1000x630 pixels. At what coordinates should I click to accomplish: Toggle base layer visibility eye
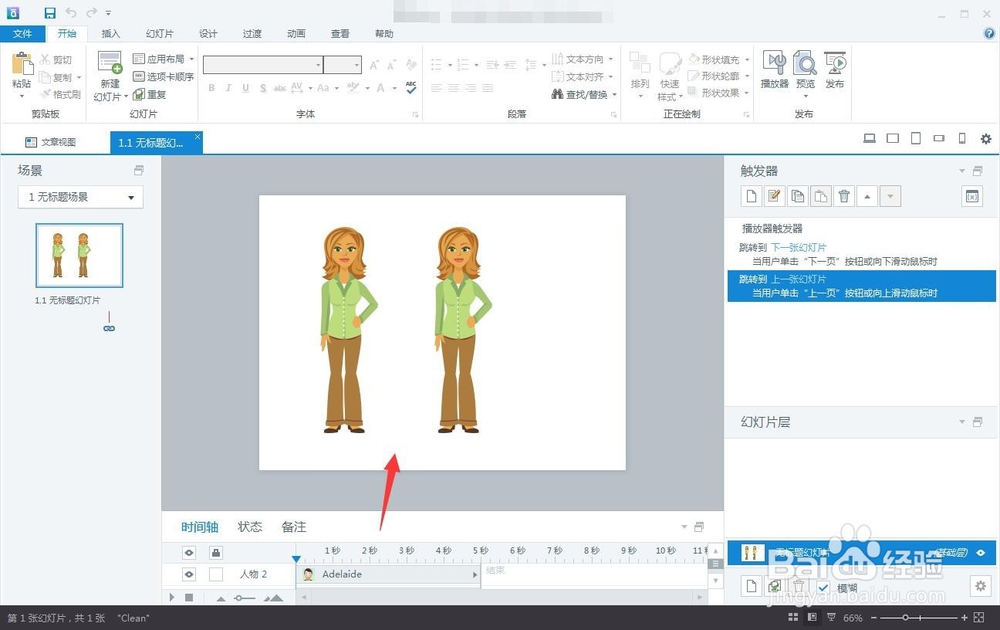point(981,553)
